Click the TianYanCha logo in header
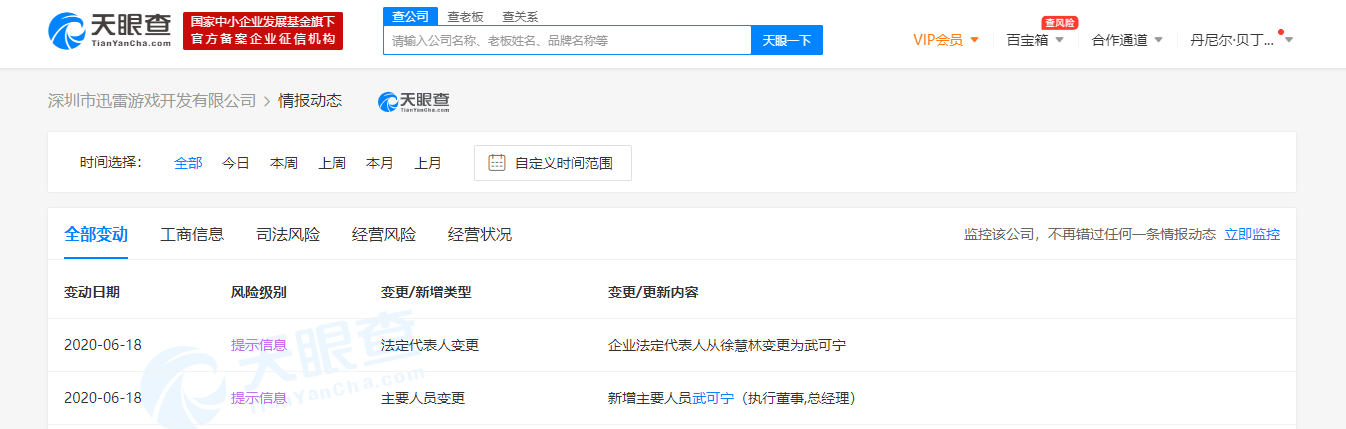 tap(109, 31)
